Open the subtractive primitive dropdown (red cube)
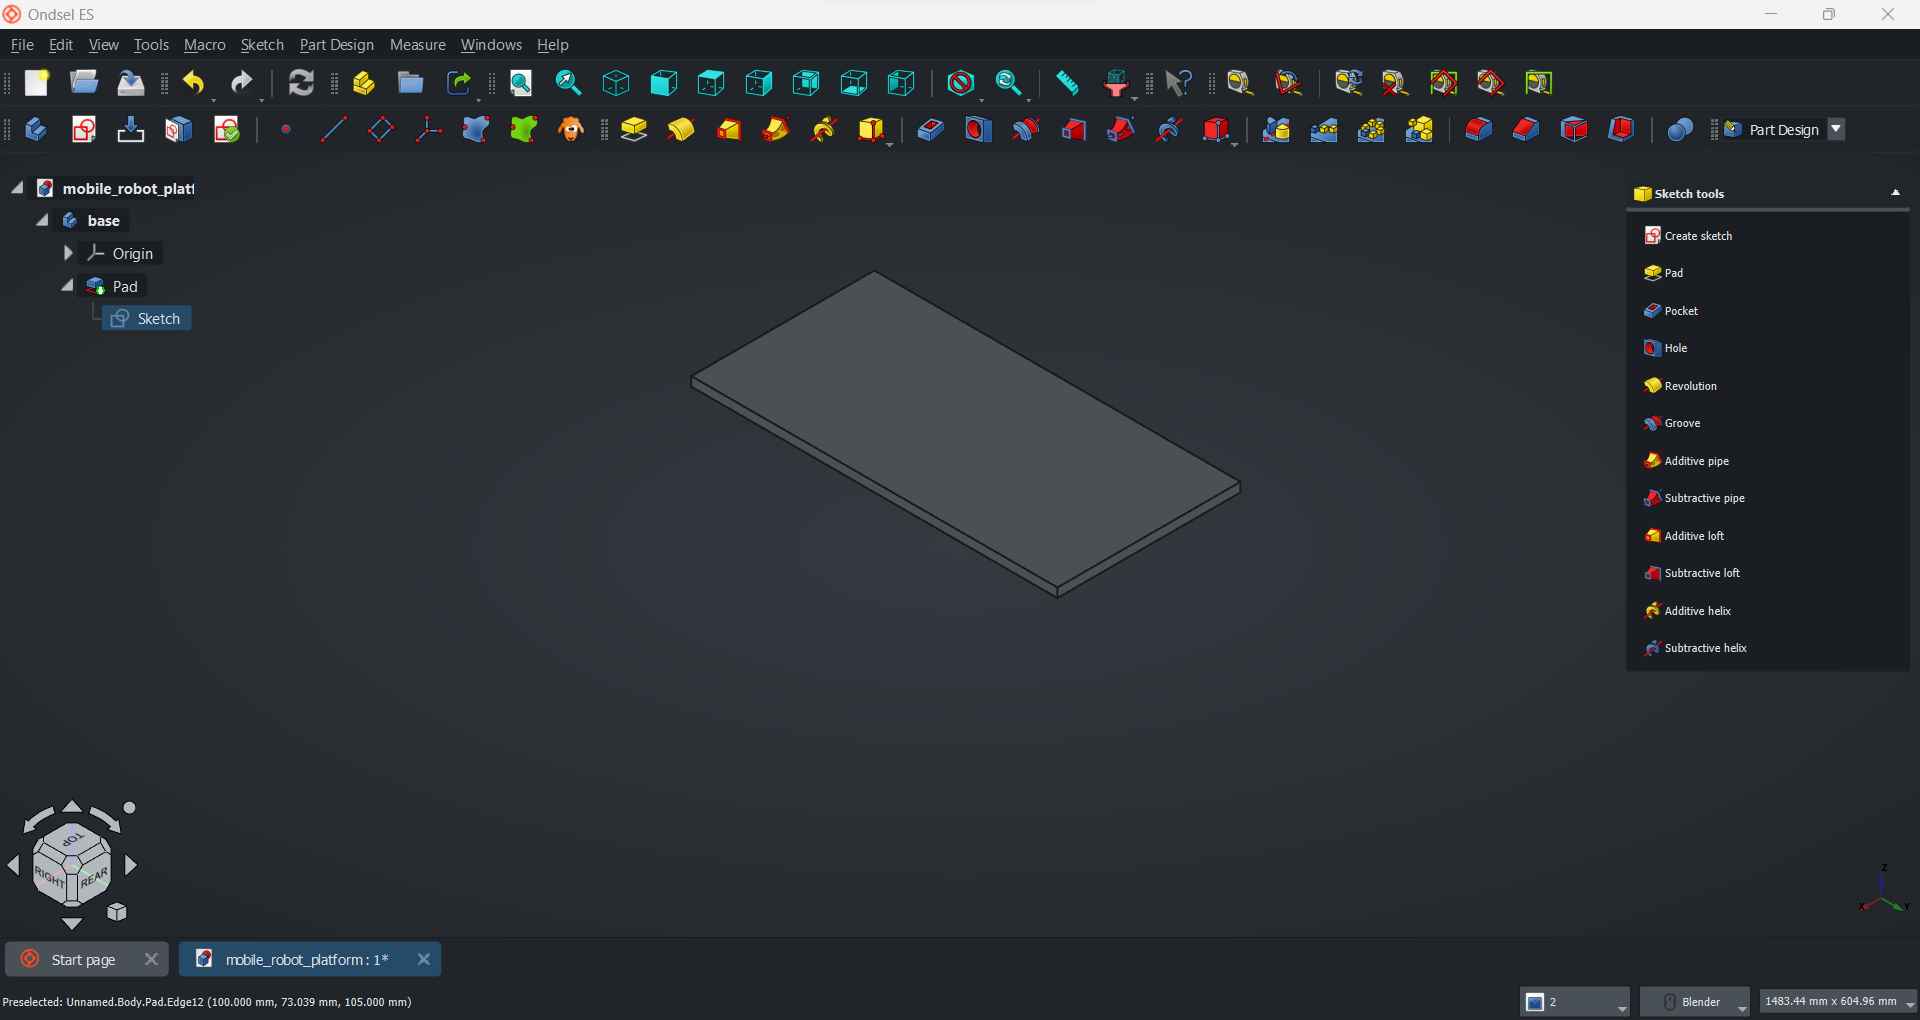1920x1020 pixels. click(1236, 144)
